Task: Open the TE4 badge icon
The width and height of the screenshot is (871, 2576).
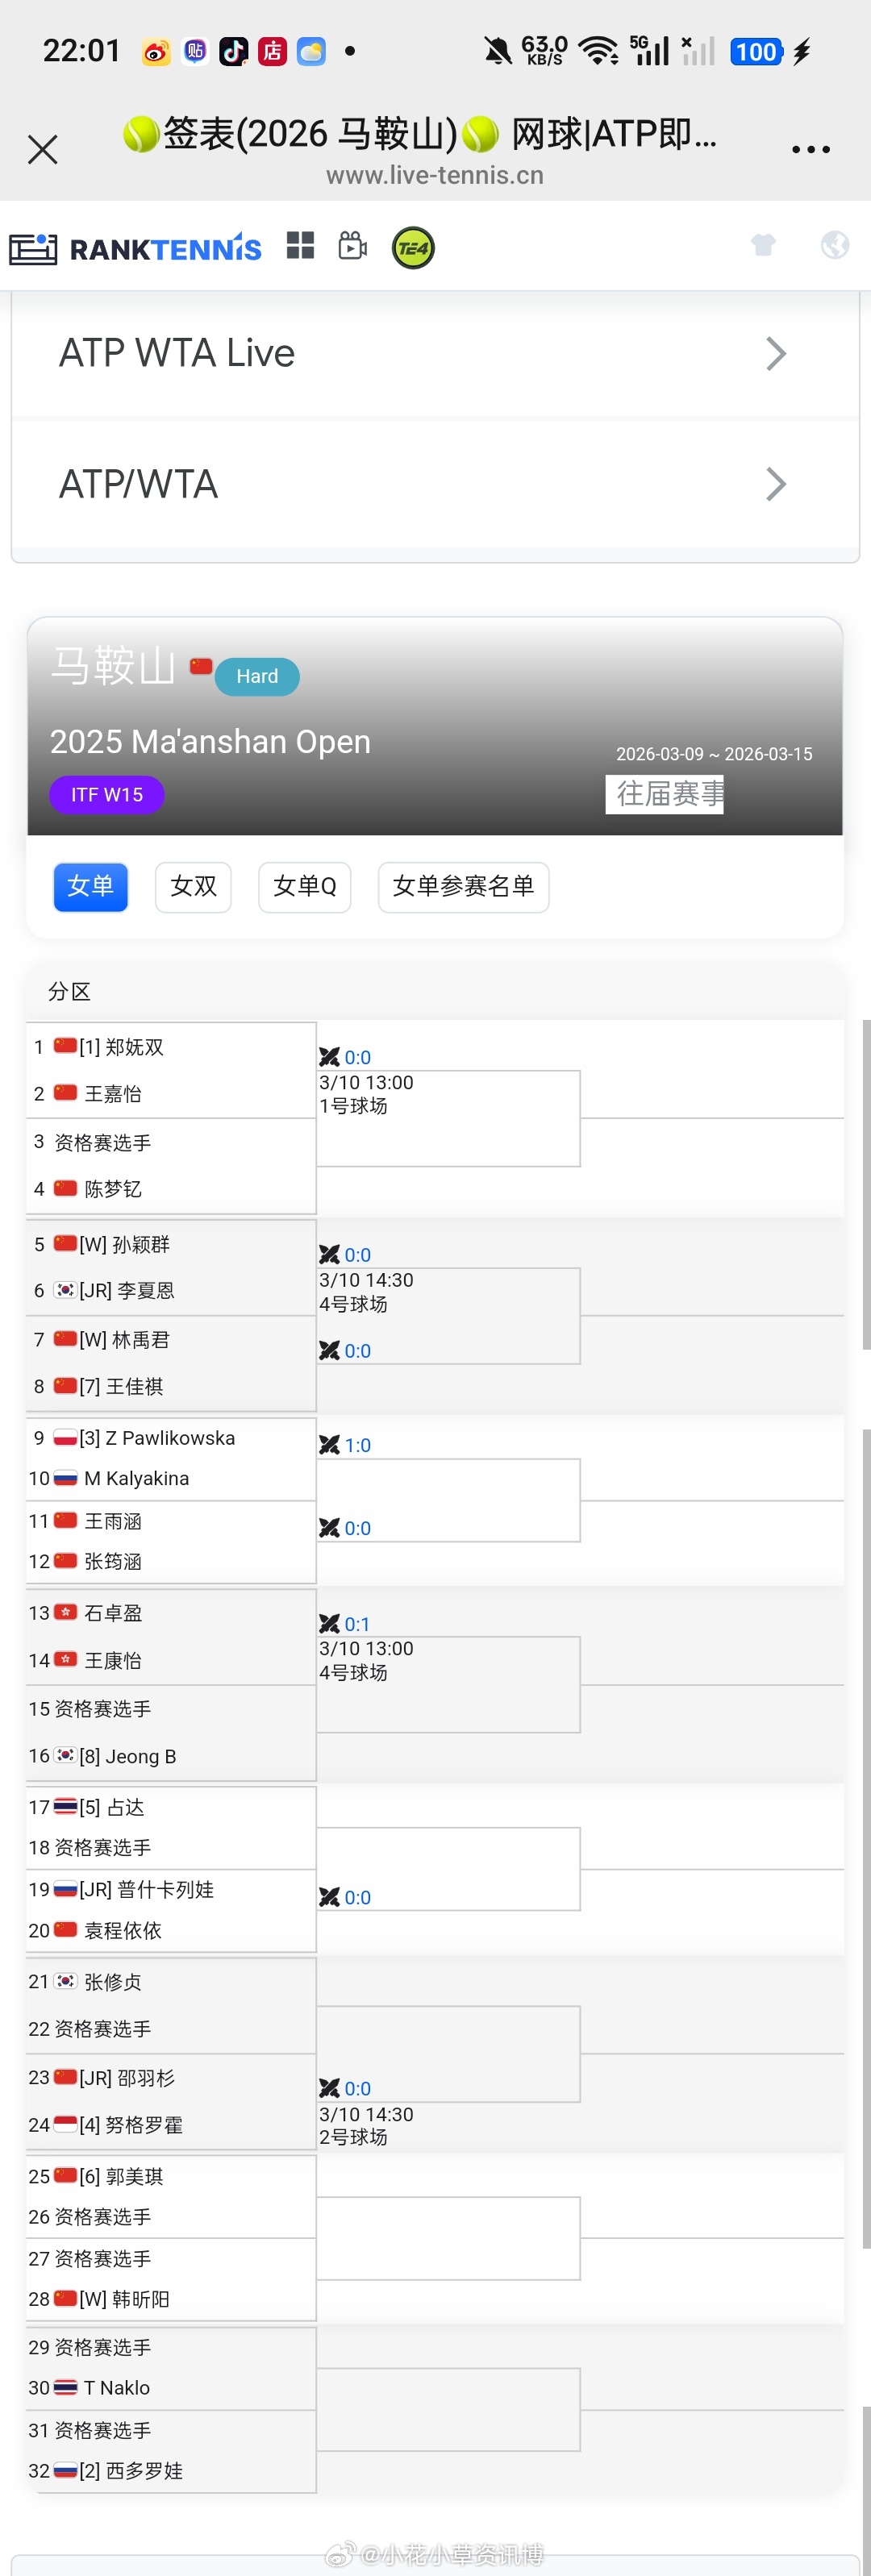Action: 412,246
